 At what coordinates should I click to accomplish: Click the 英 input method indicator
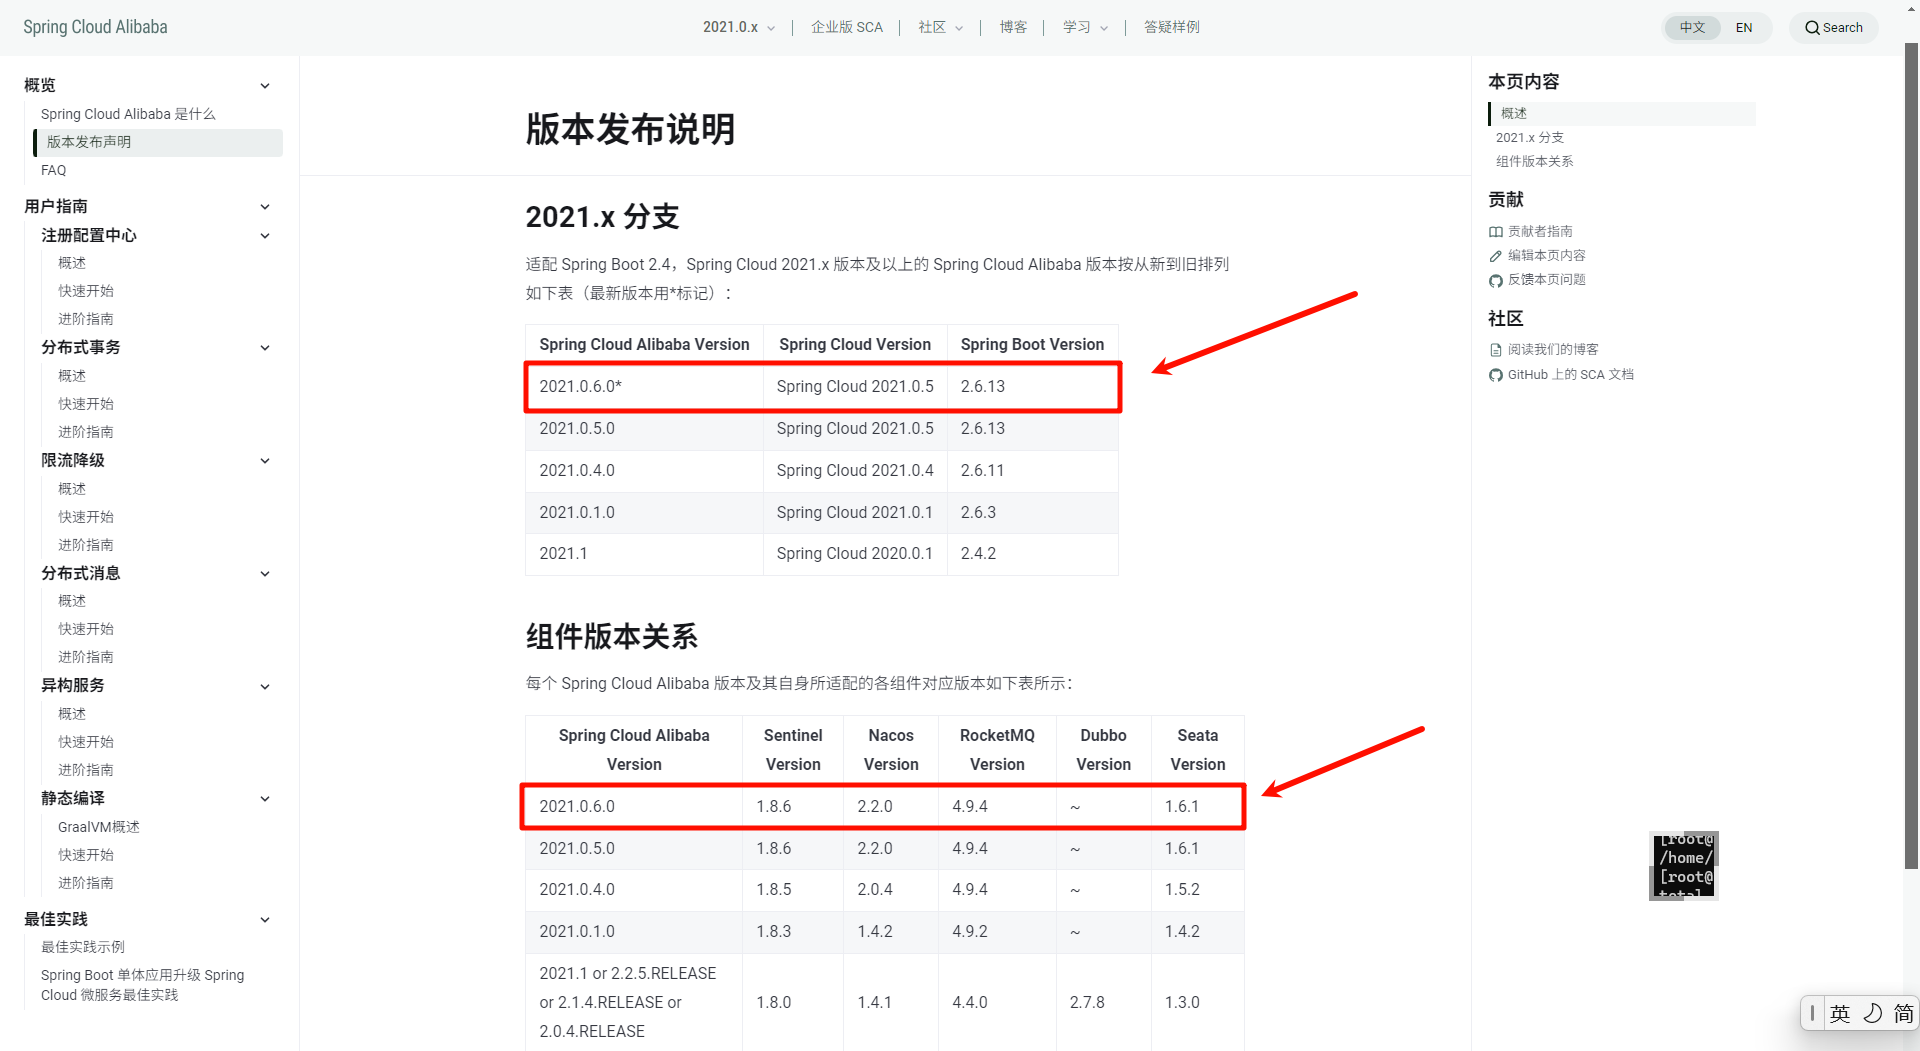click(1840, 1014)
